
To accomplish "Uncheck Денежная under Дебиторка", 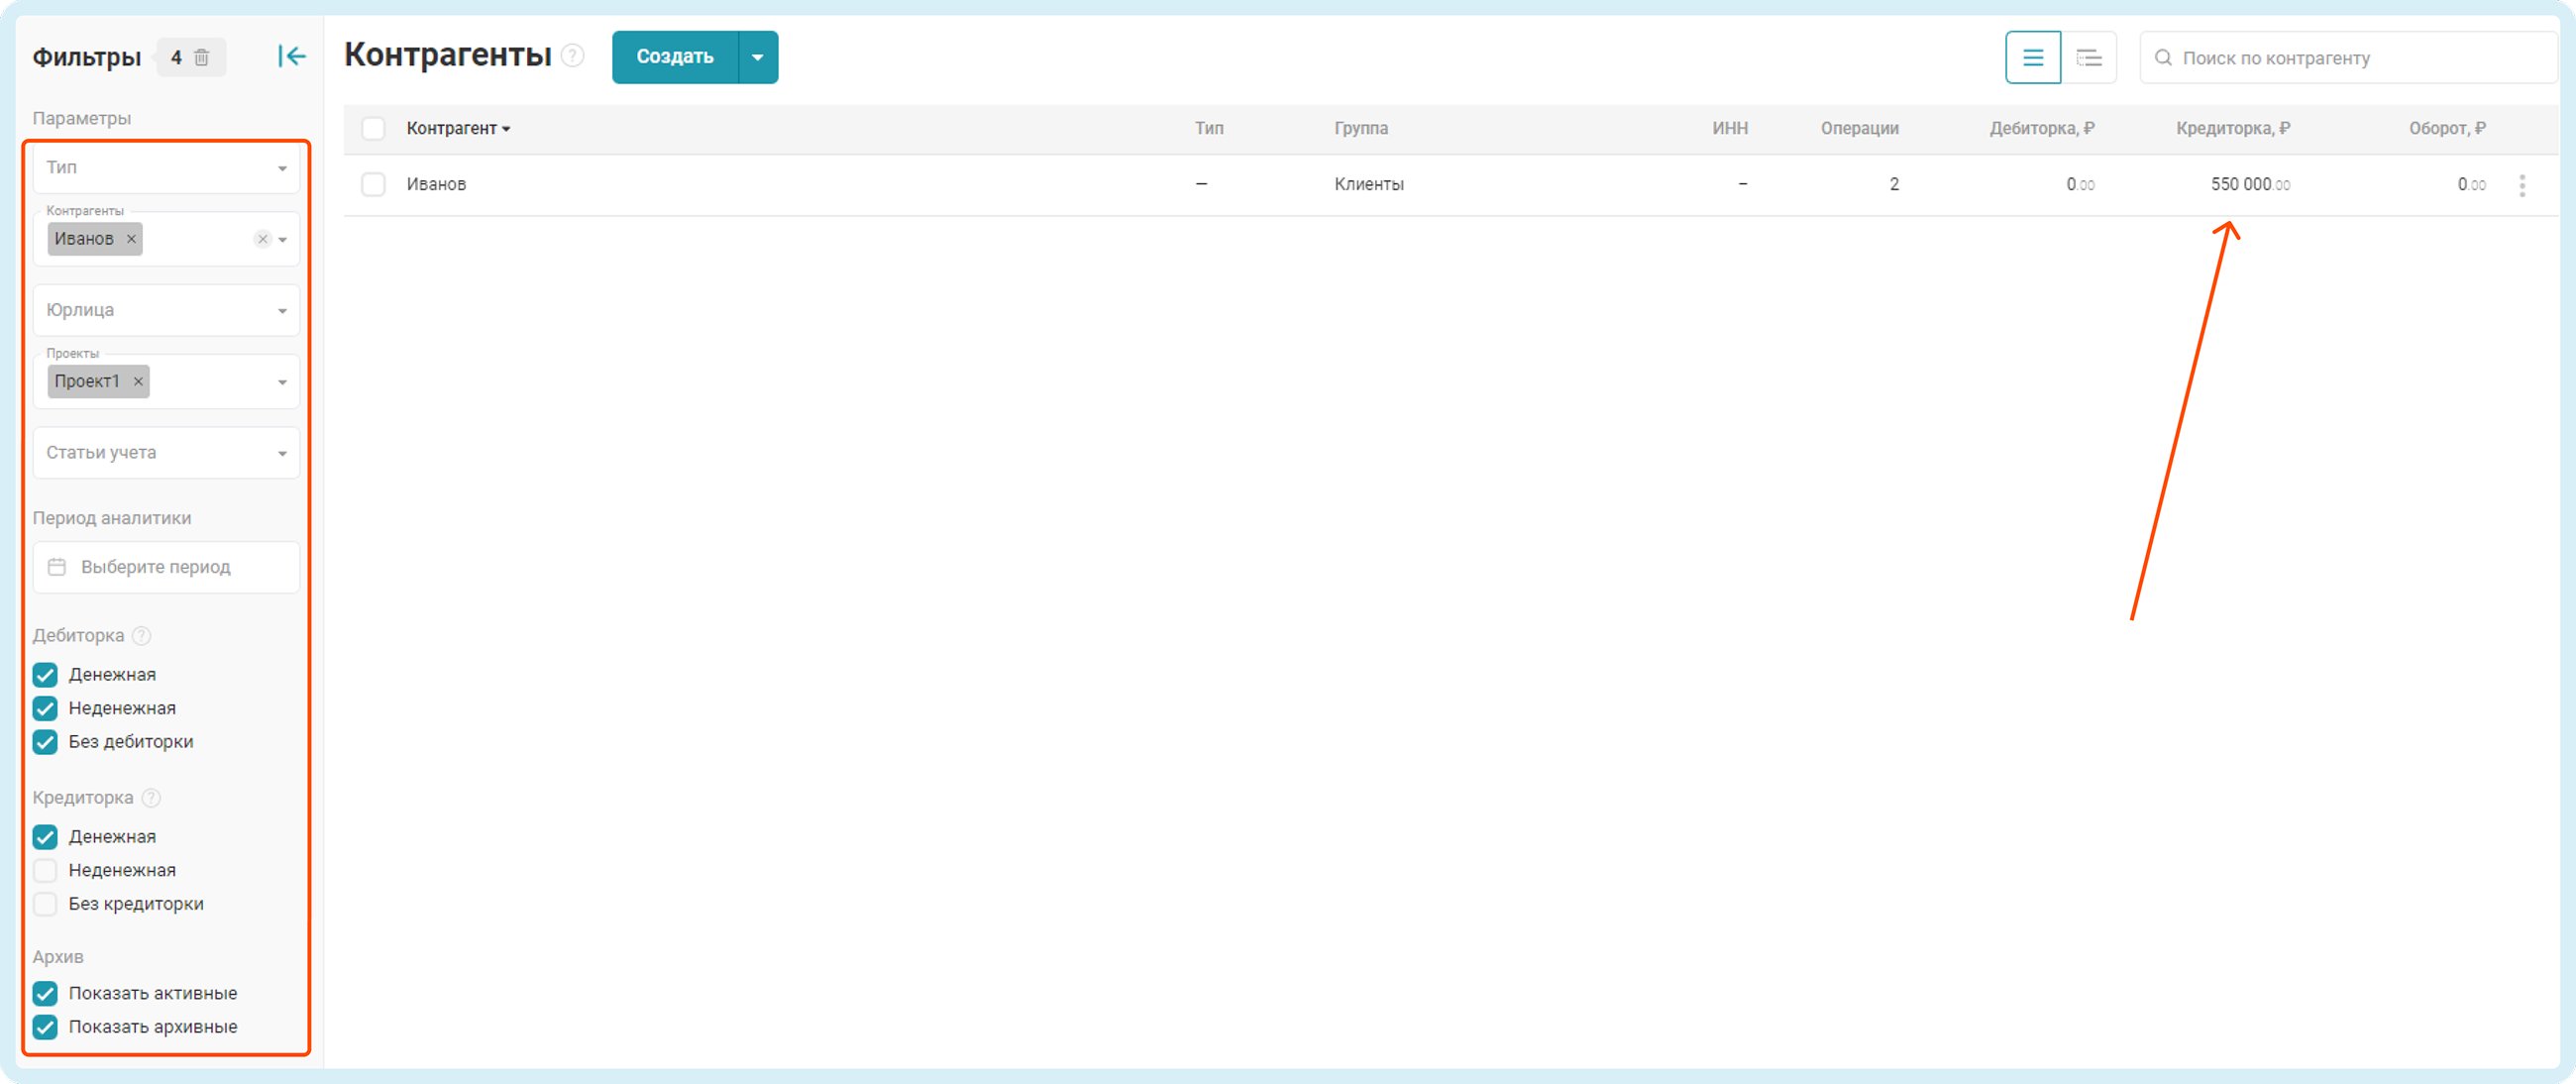I will pyautogui.click(x=45, y=675).
